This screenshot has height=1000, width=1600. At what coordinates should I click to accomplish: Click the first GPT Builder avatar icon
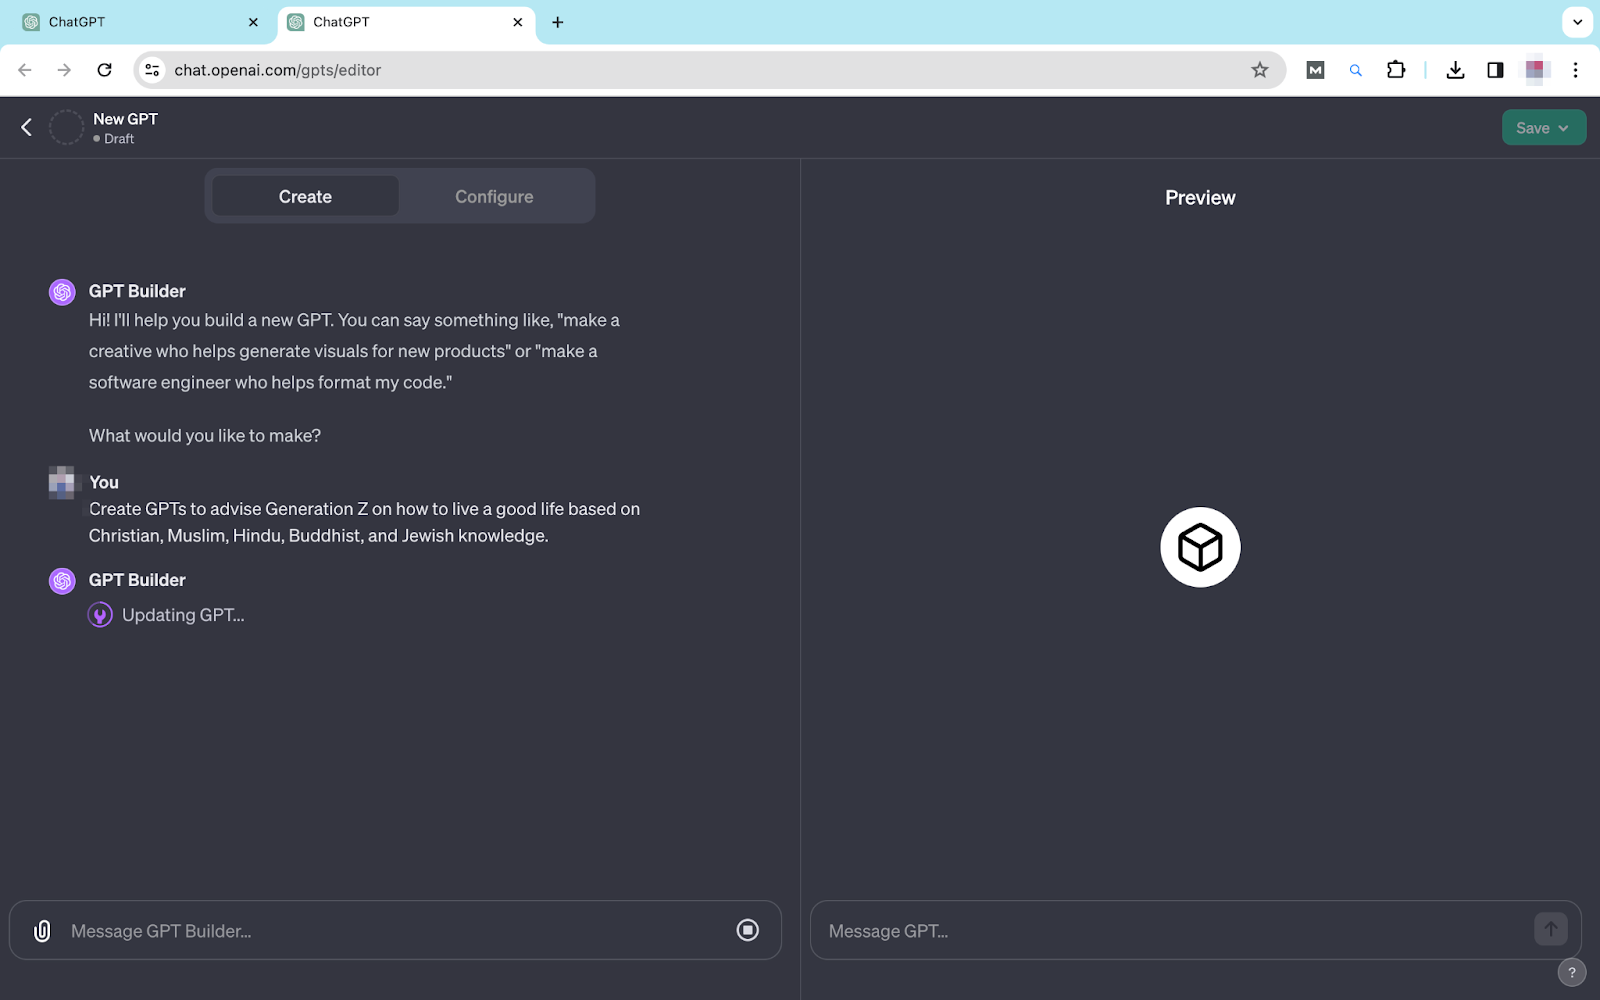coord(62,292)
